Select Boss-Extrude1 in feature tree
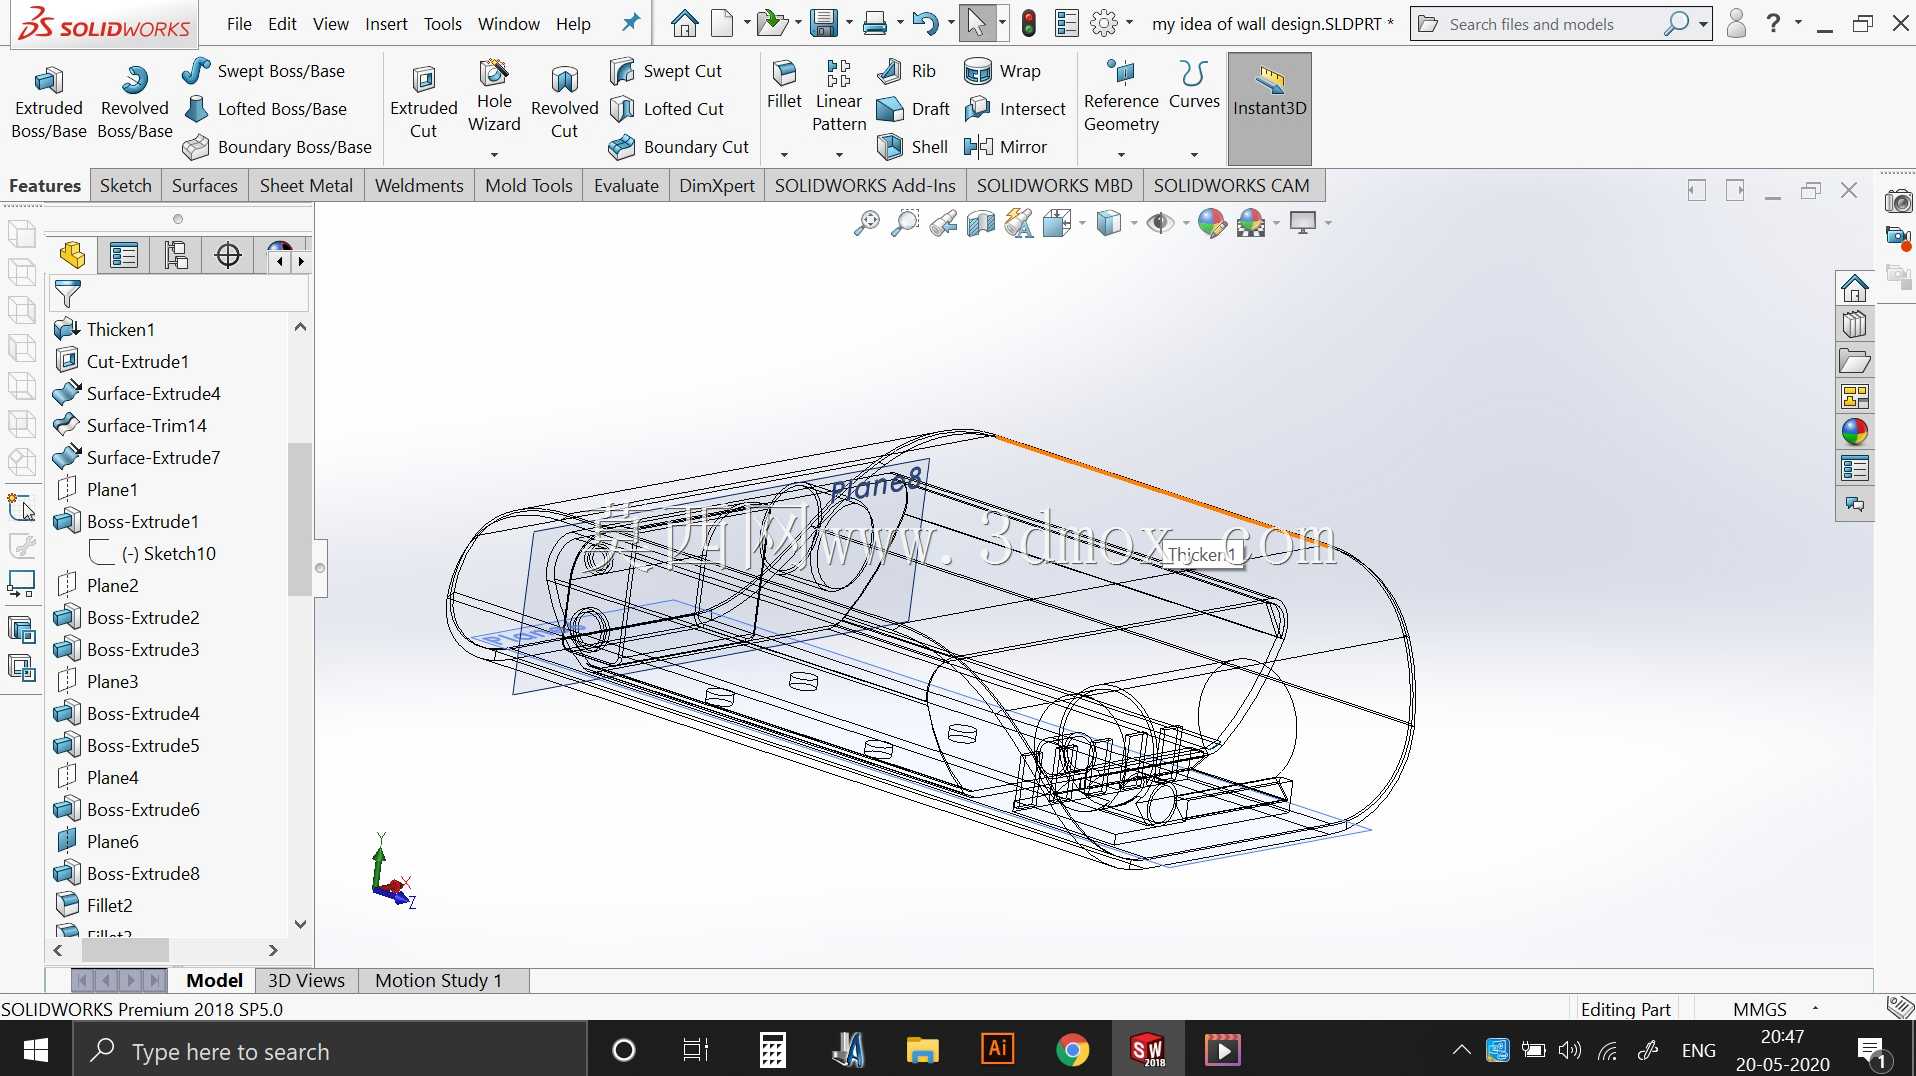 click(x=142, y=522)
